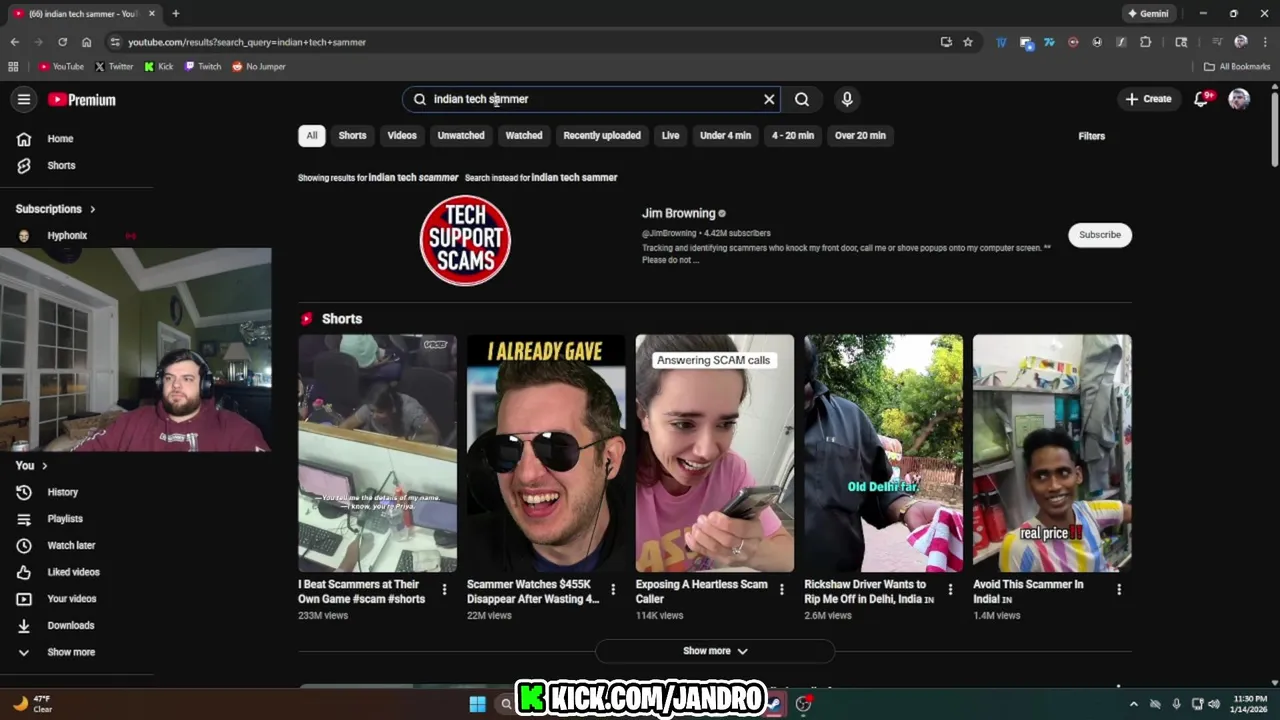
Task: Reload the page with the refresh button
Action: 62,42
